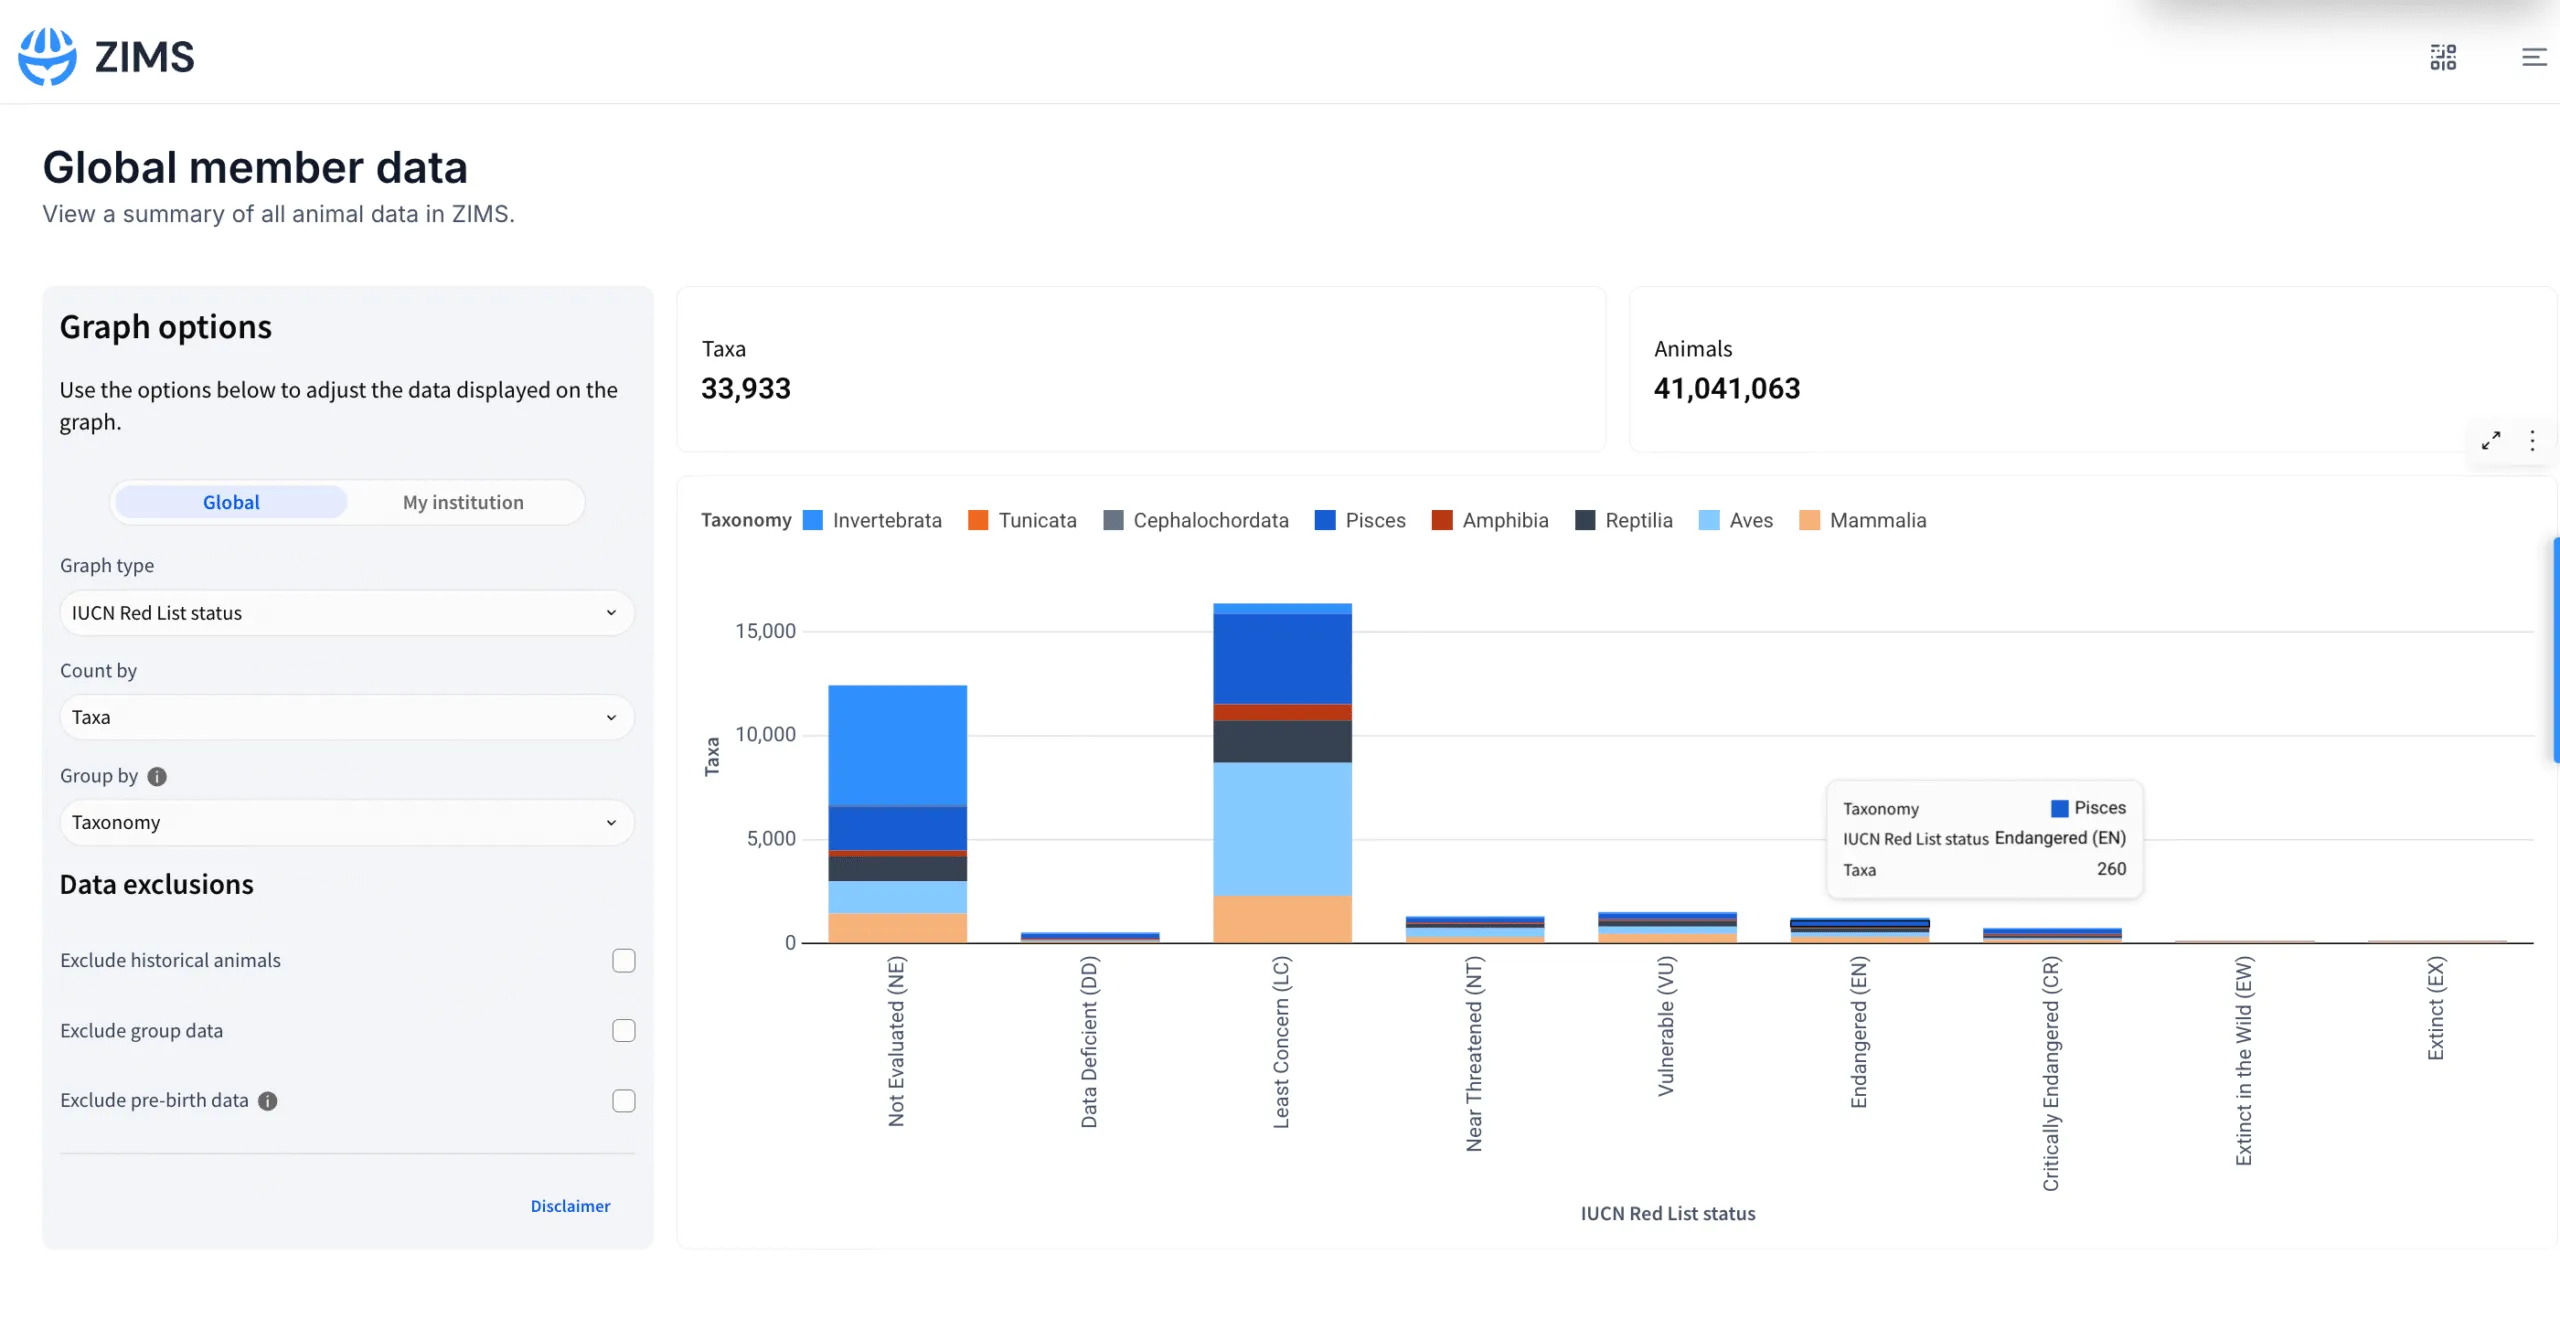The width and height of the screenshot is (2560, 1318).
Task: Open the QR code icon in the header
Action: (x=2443, y=57)
